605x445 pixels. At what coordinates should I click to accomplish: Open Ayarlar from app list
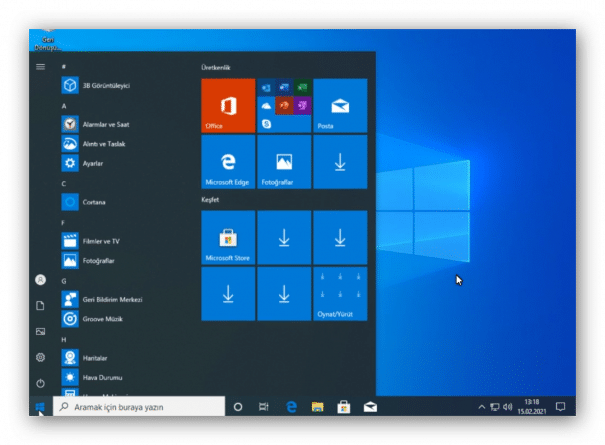(83, 163)
